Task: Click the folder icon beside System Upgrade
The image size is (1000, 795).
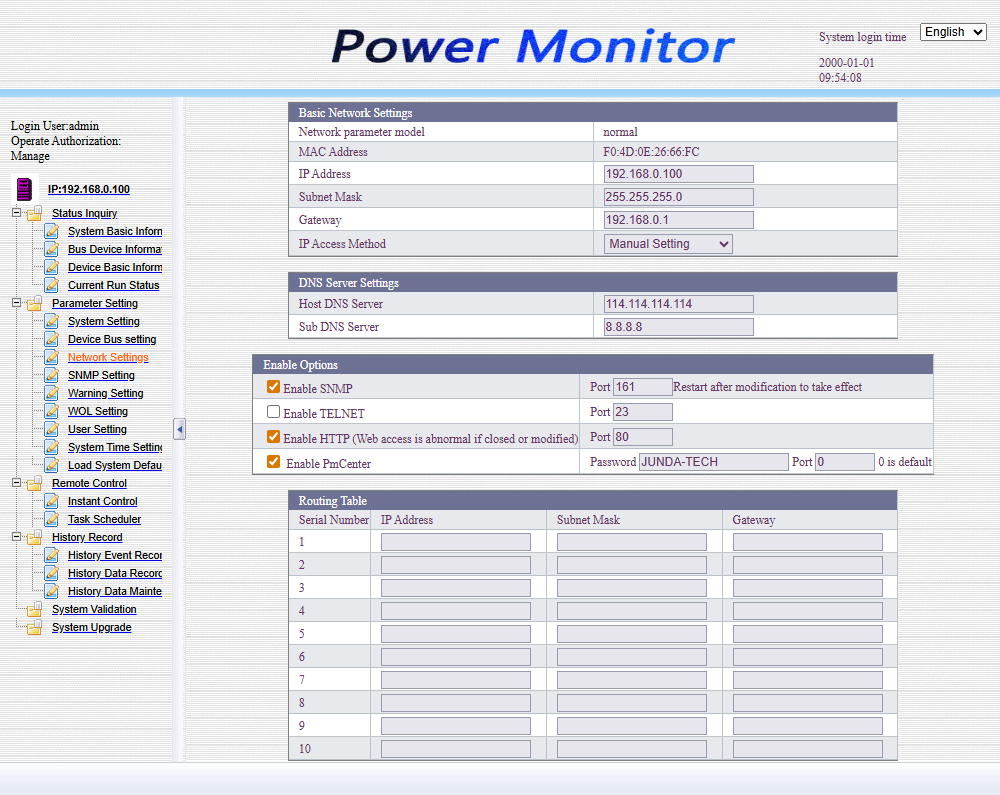Action: pyautogui.click(x=35, y=627)
